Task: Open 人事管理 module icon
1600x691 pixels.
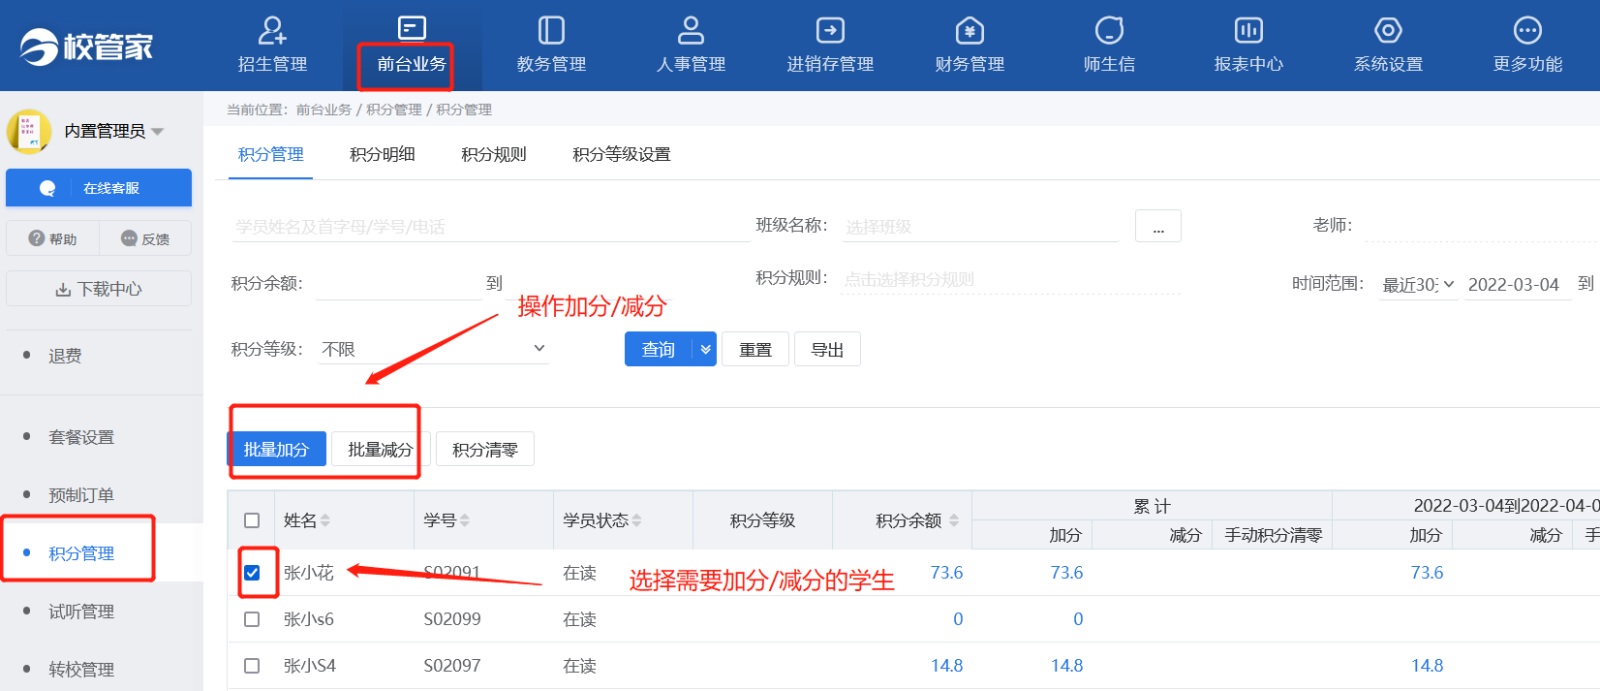Action: (x=691, y=30)
